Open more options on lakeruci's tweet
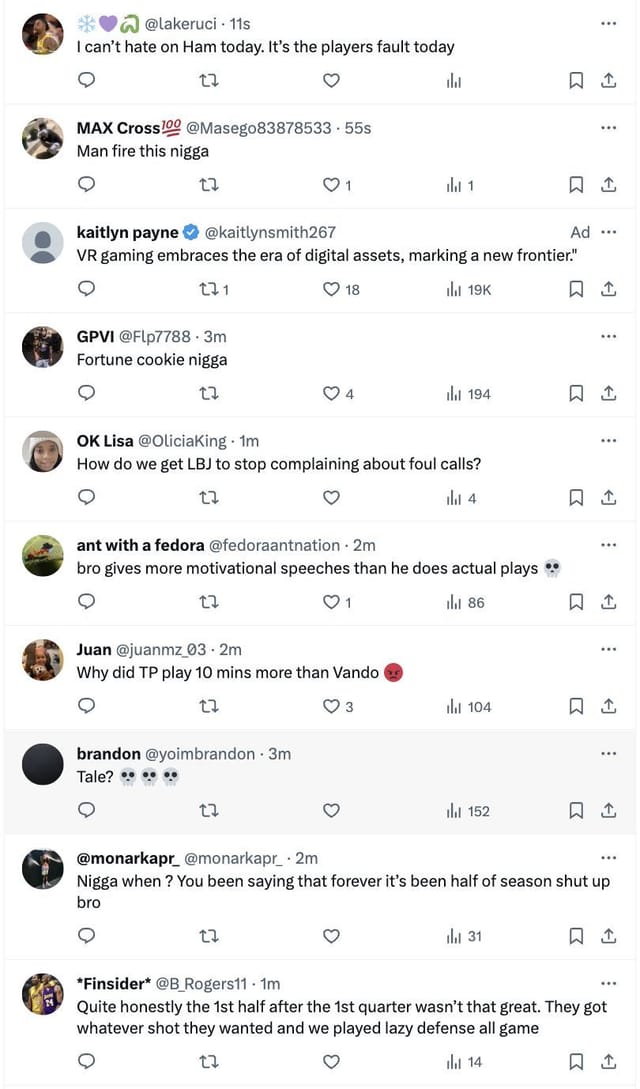Screen dimensions: 640x1089 608,23
